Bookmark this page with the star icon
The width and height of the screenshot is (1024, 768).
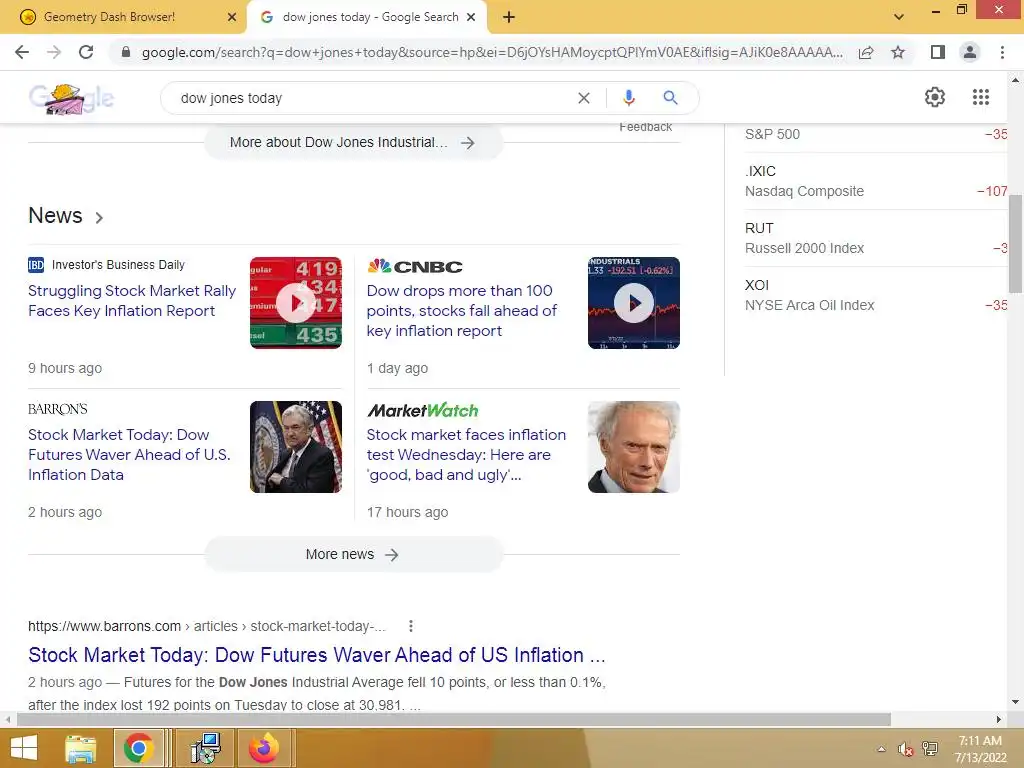pyautogui.click(x=898, y=52)
